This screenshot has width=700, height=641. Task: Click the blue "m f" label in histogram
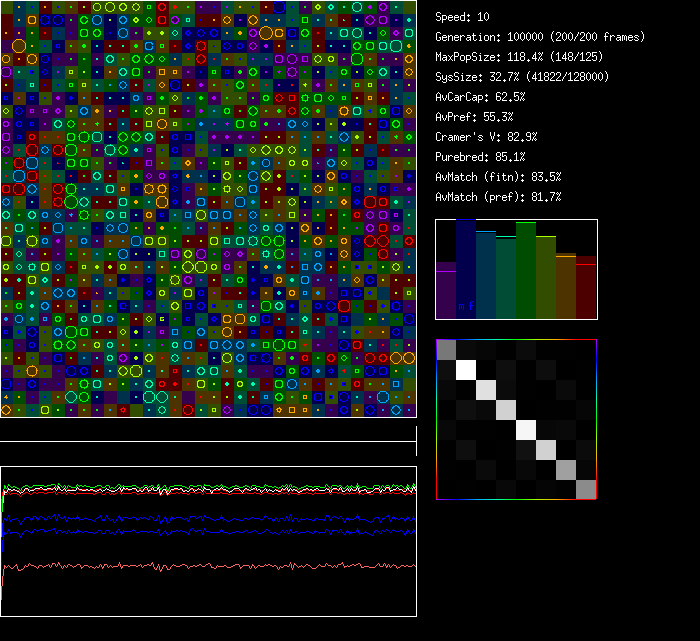pyautogui.click(x=465, y=306)
